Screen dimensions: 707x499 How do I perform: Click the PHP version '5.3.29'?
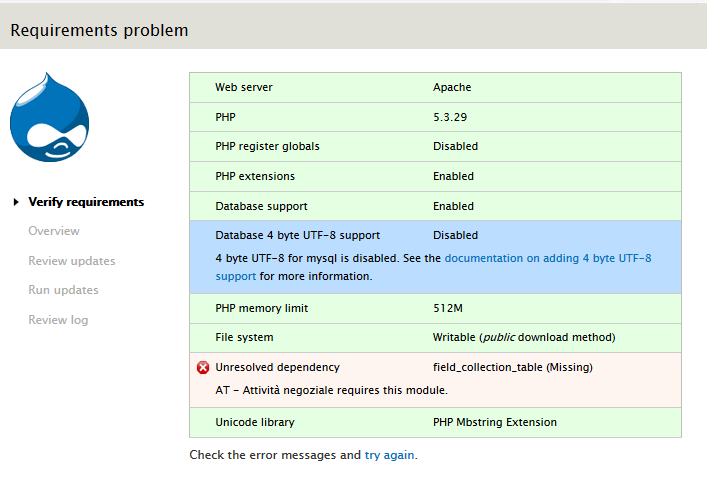[450, 117]
